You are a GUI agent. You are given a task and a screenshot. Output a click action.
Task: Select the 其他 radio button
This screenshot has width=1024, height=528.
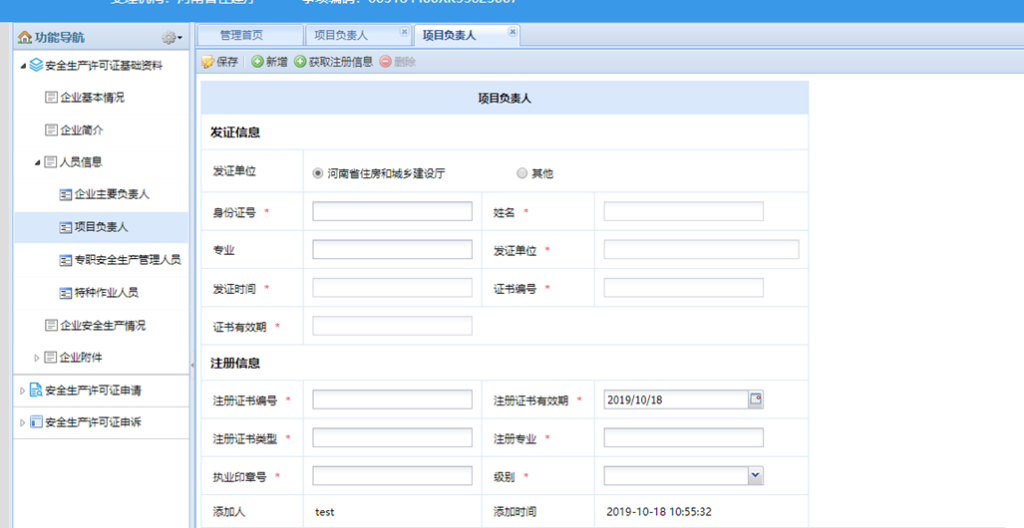(522, 173)
